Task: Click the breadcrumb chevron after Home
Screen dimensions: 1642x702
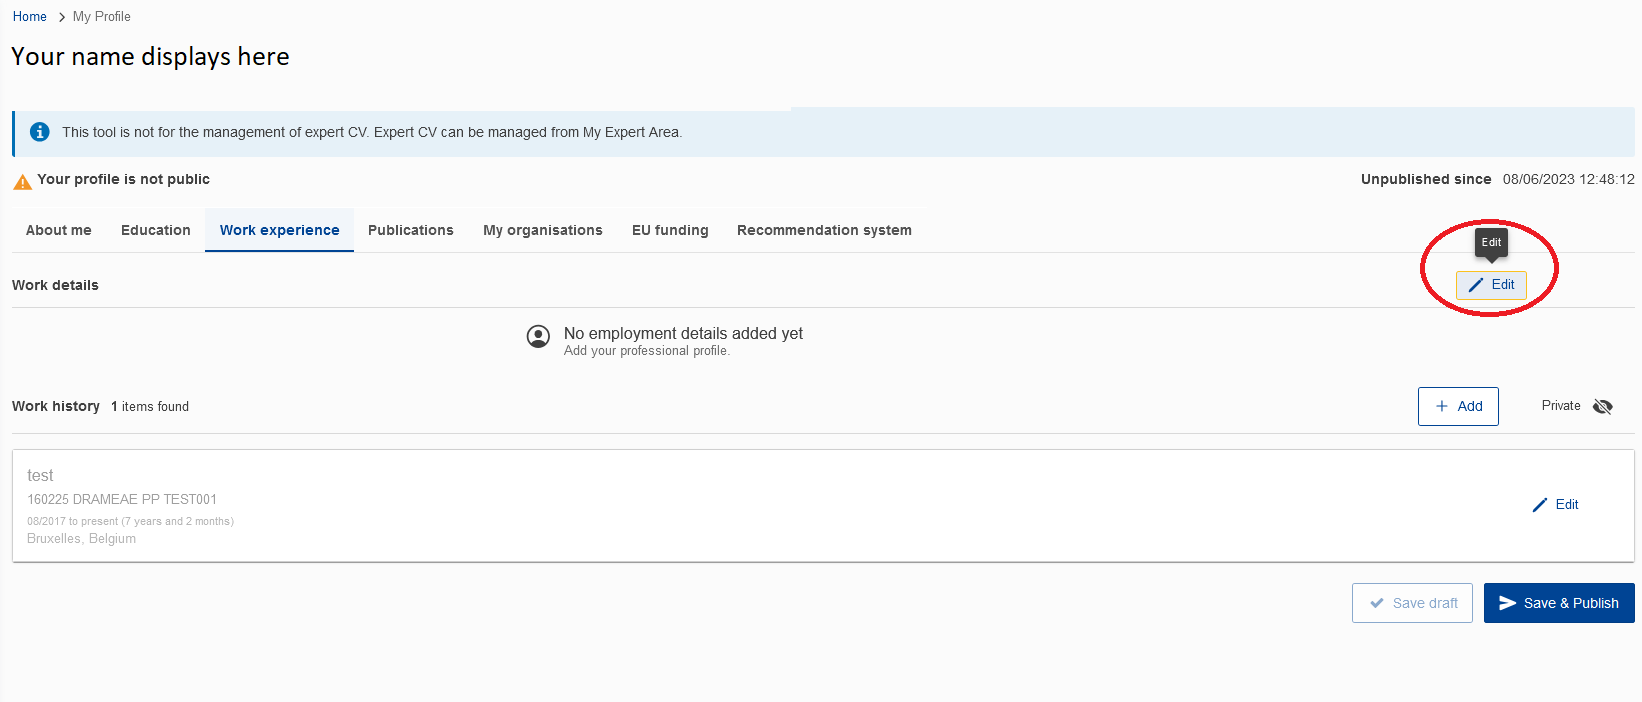Action: [61, 17]
